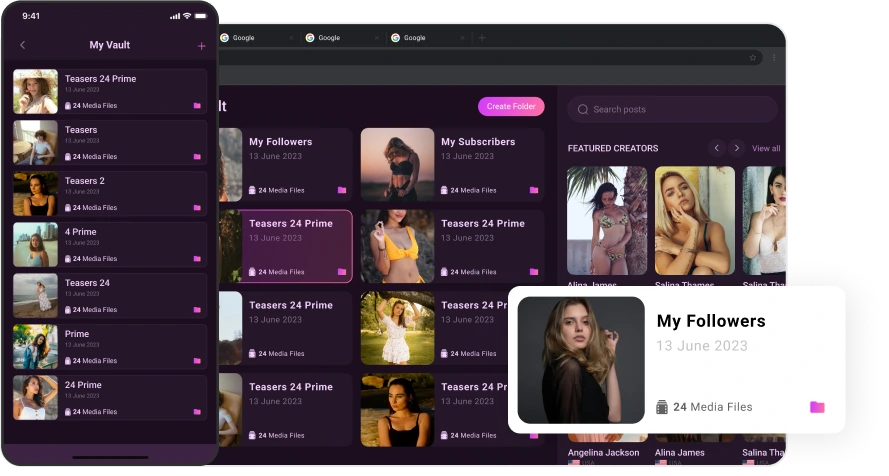Select the highlighted Teasers 24 Prime card
This screenshot has width=889, height=476.
(286, 246)
